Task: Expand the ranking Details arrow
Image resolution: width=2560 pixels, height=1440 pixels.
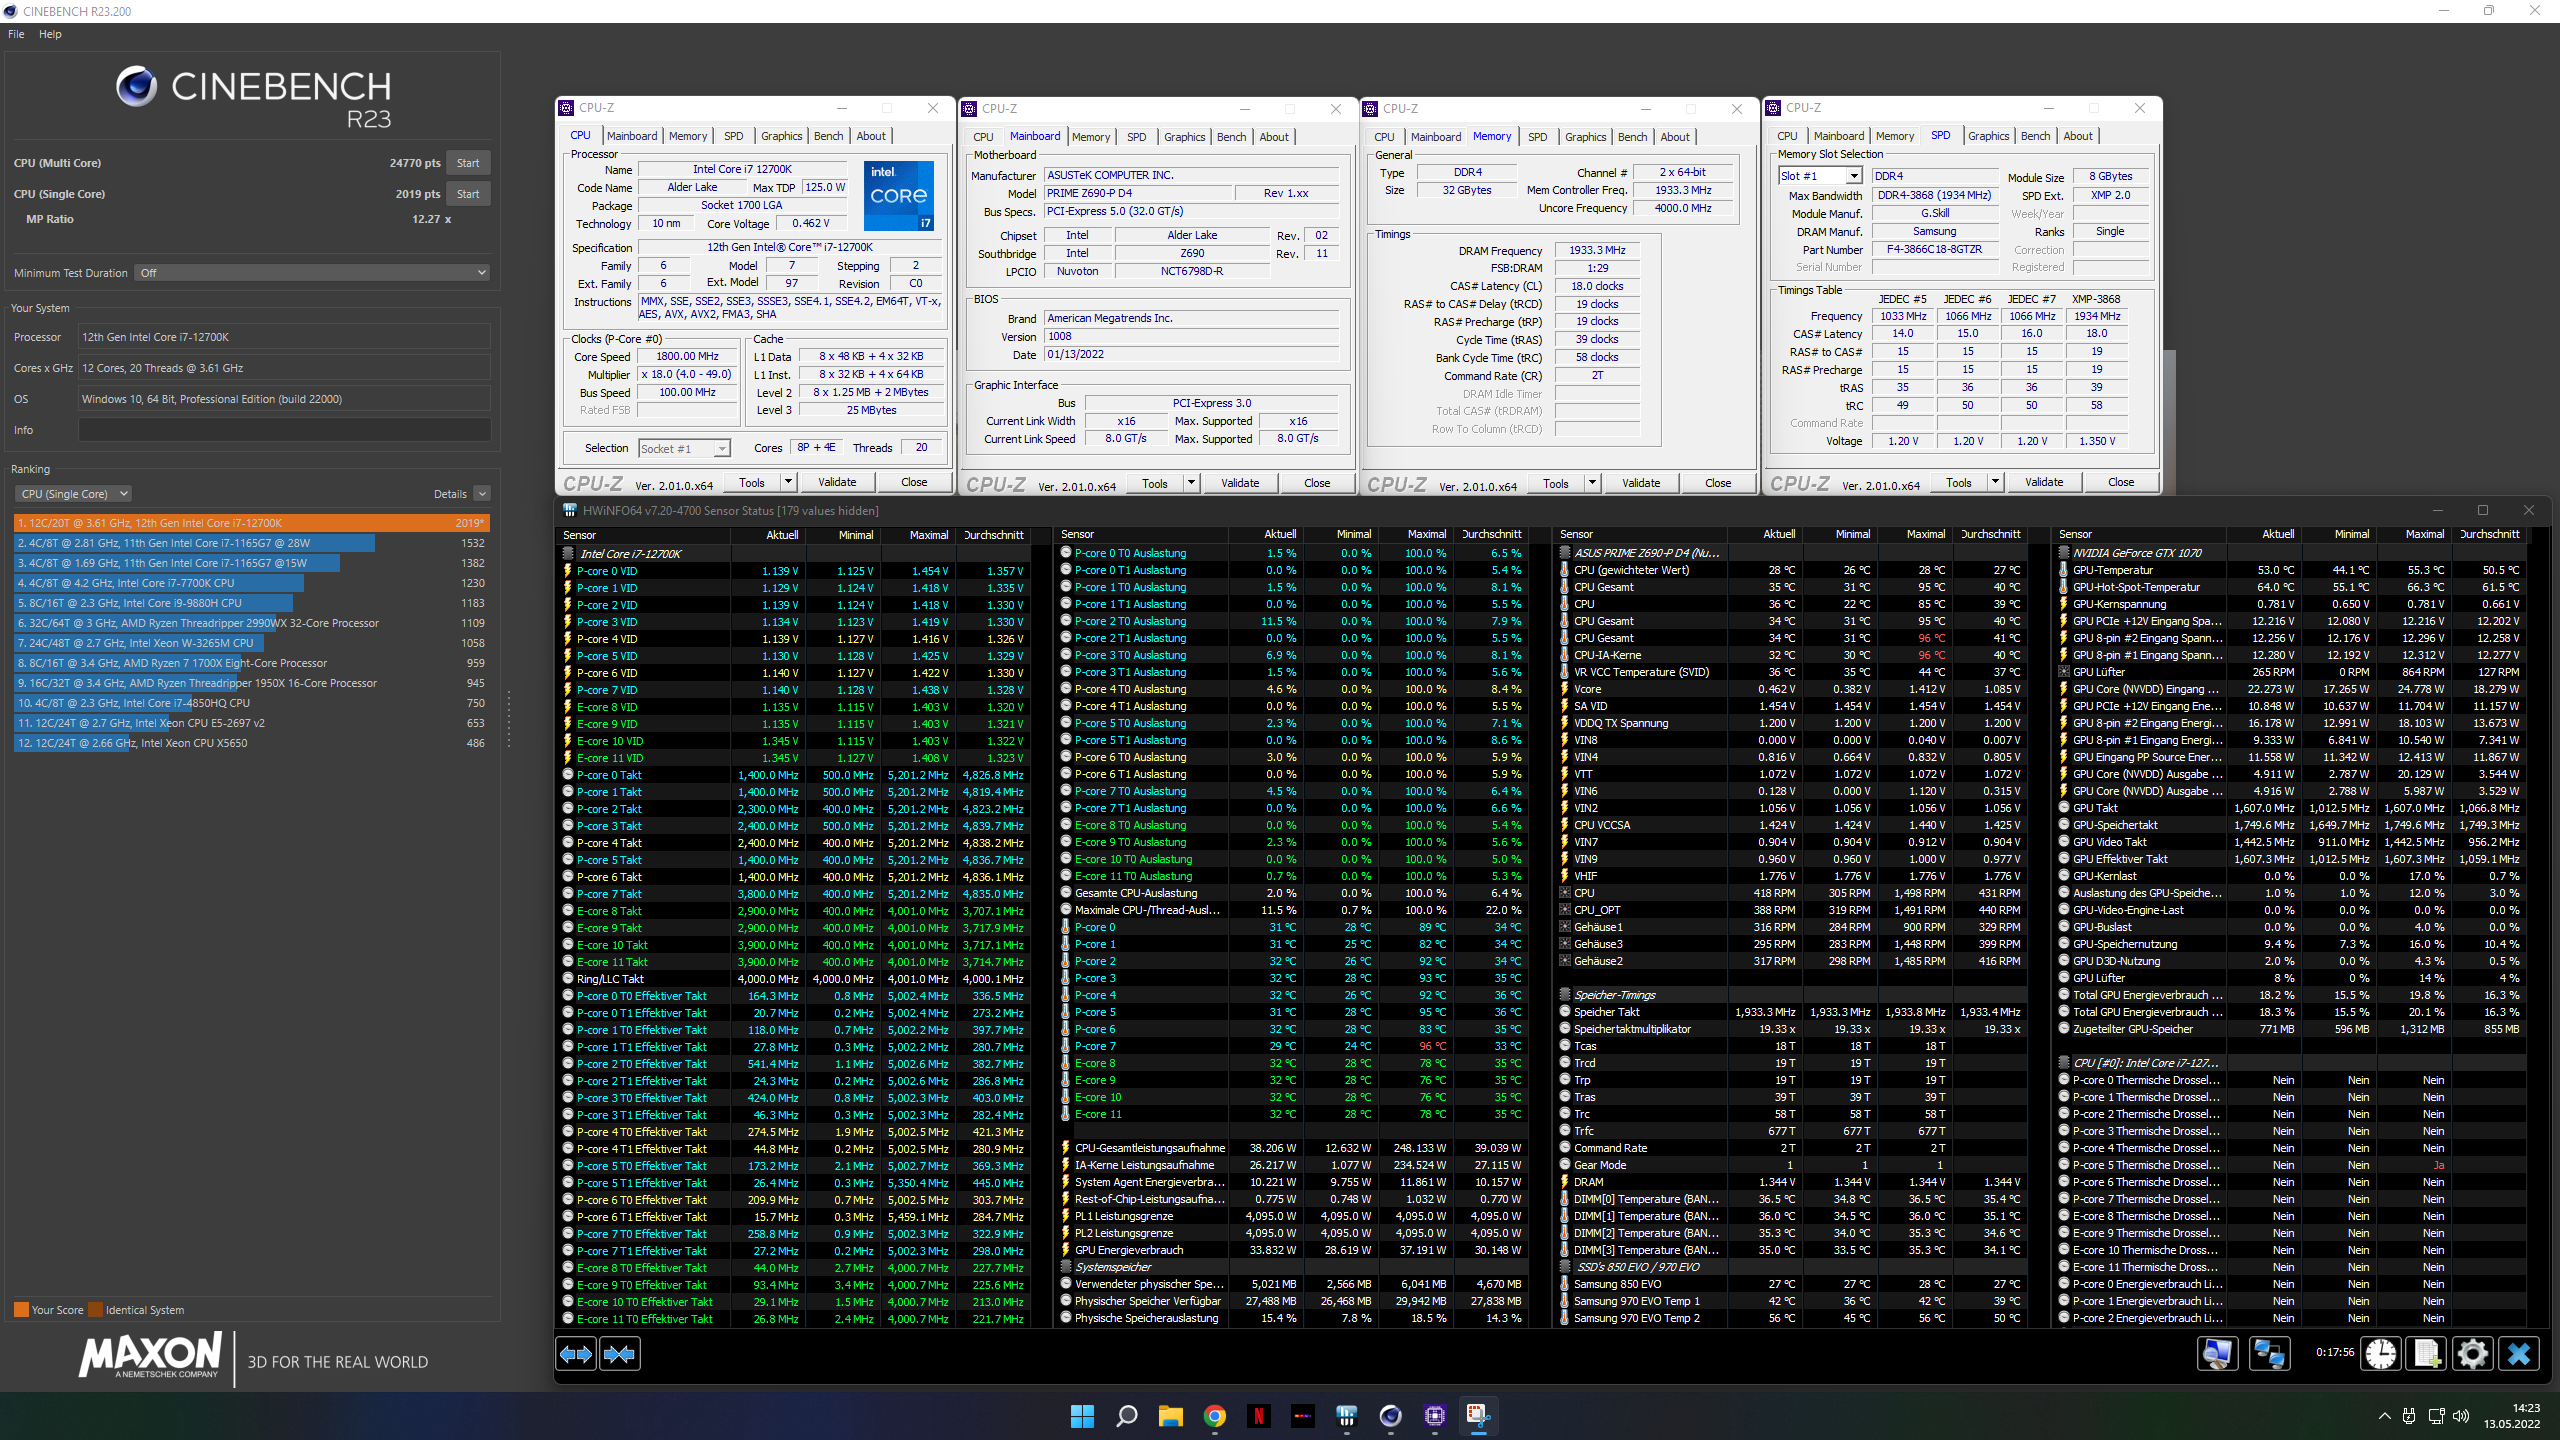Action: (482, 494)
